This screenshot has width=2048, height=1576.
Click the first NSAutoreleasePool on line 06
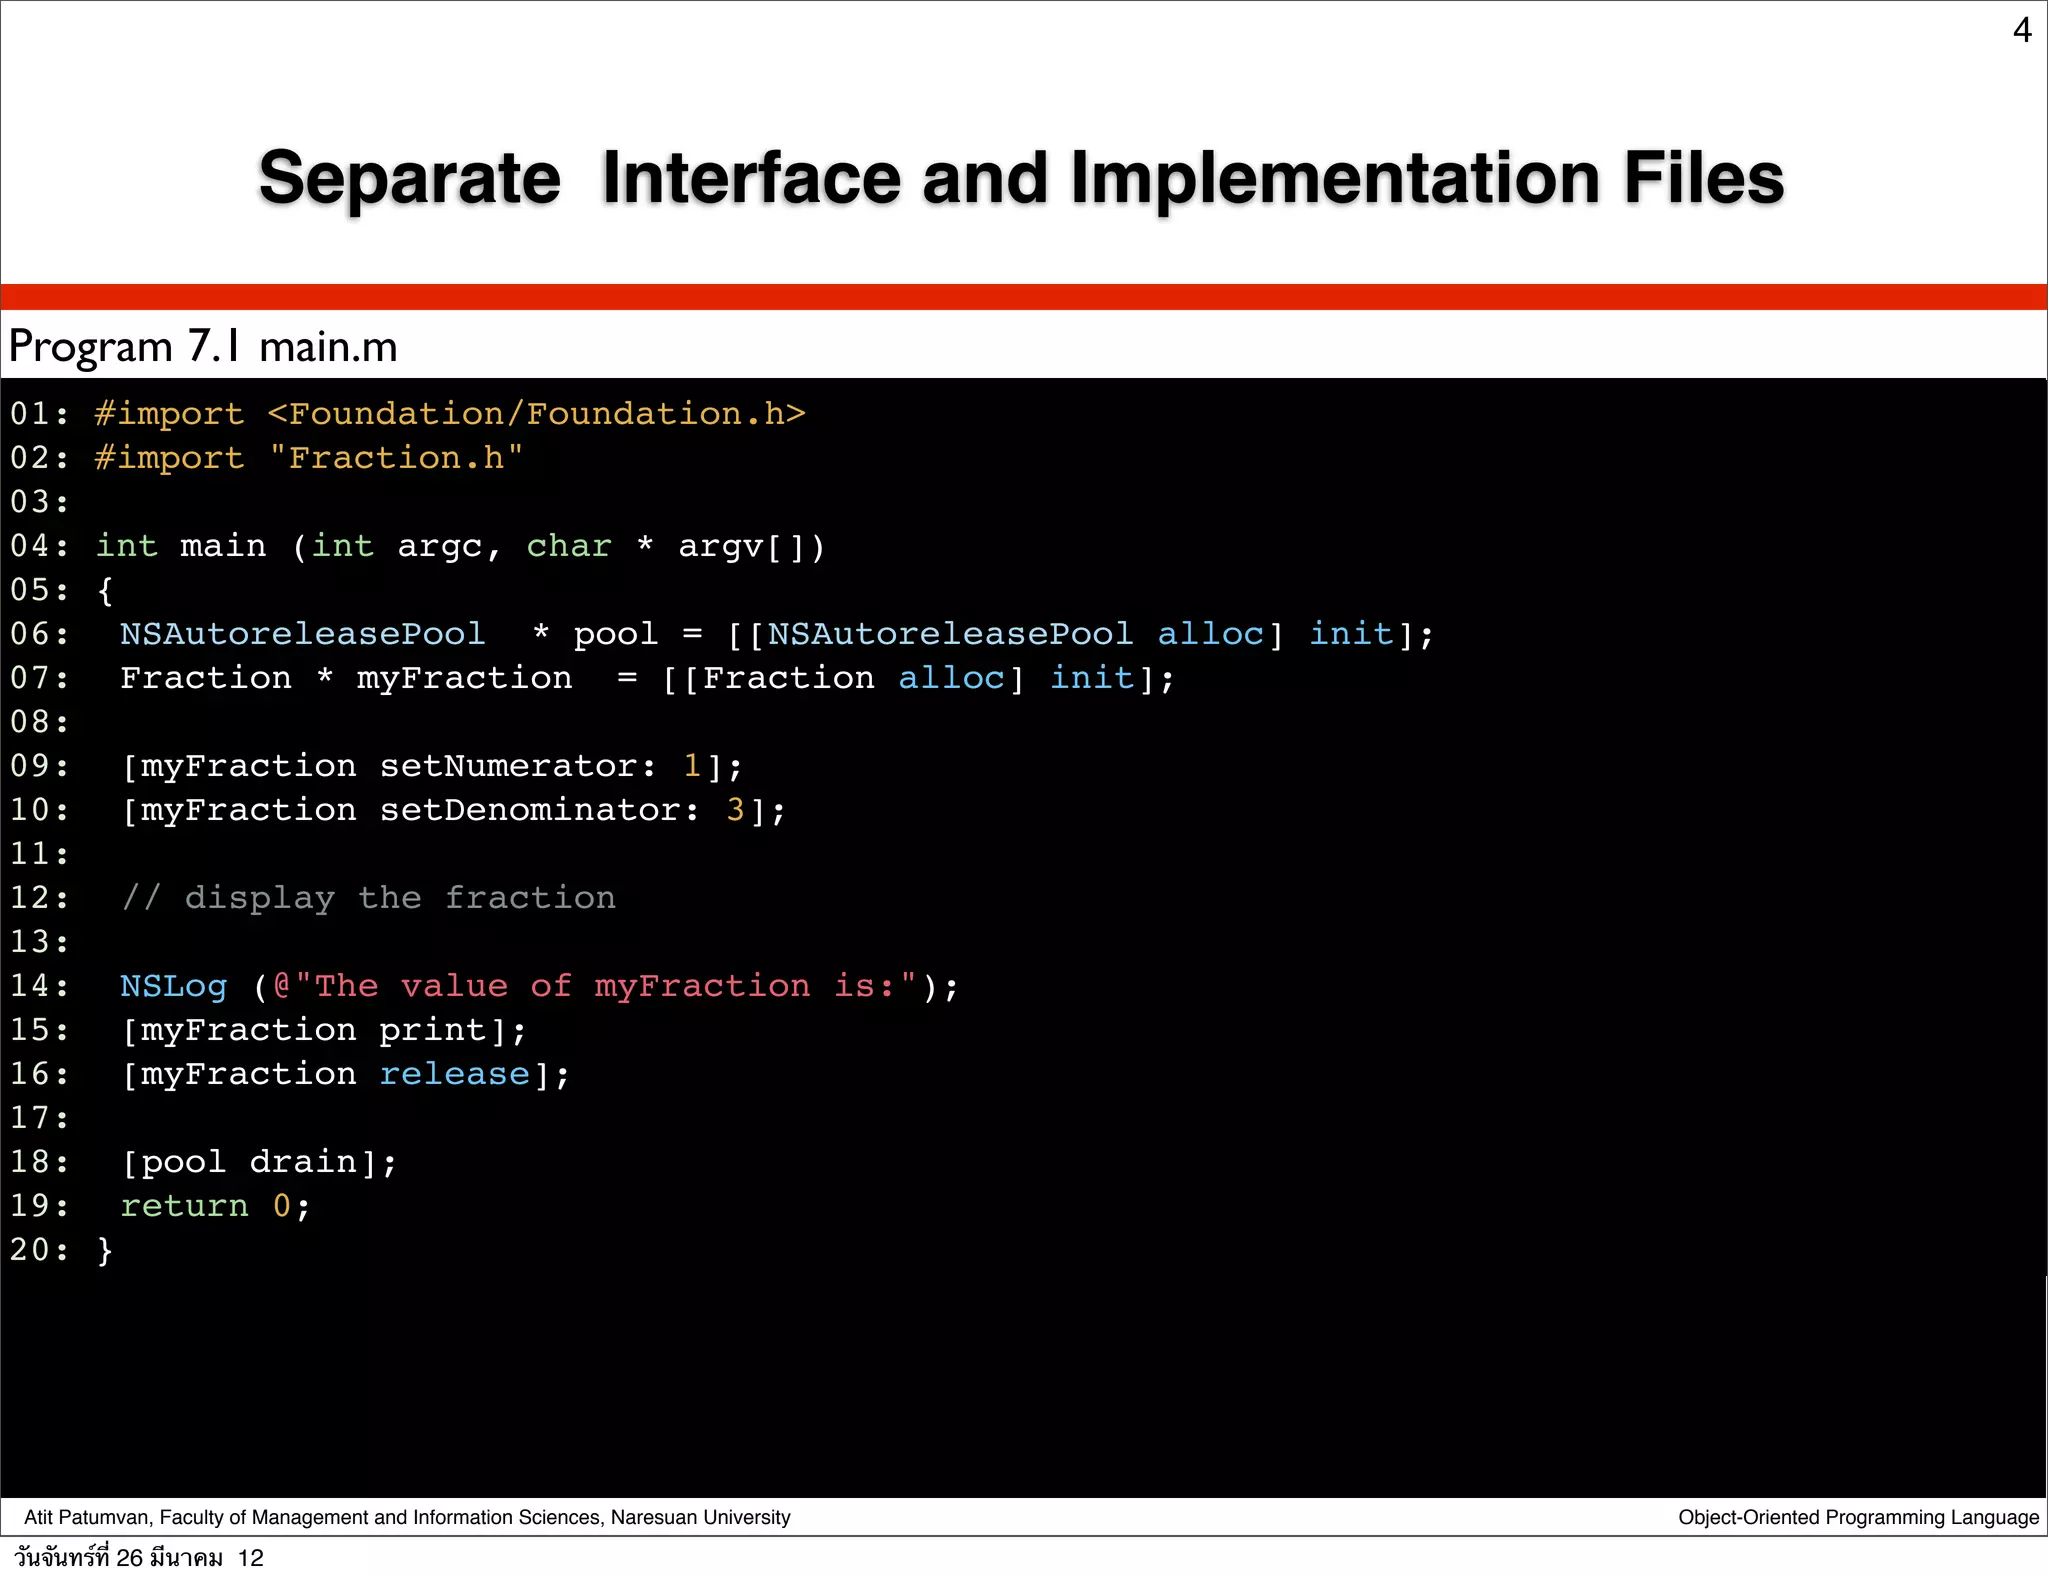coord(302,634)
